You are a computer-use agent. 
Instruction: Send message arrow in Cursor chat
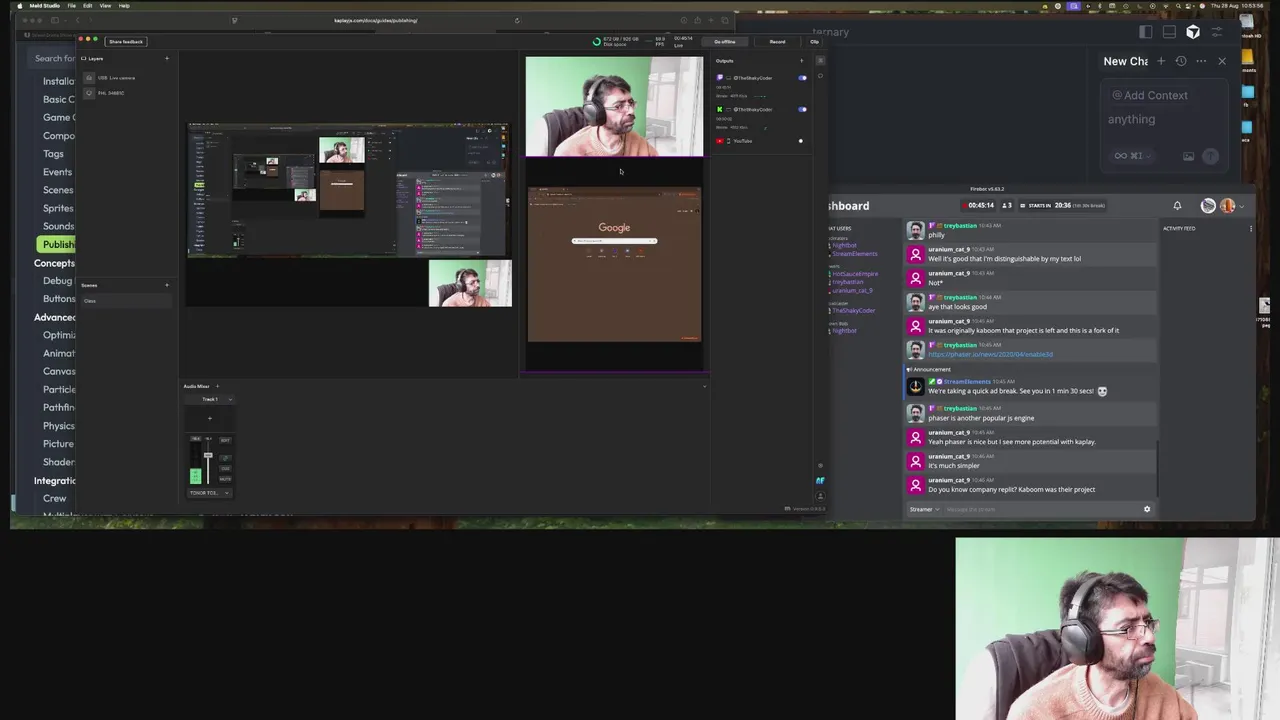pos(1210,156)
